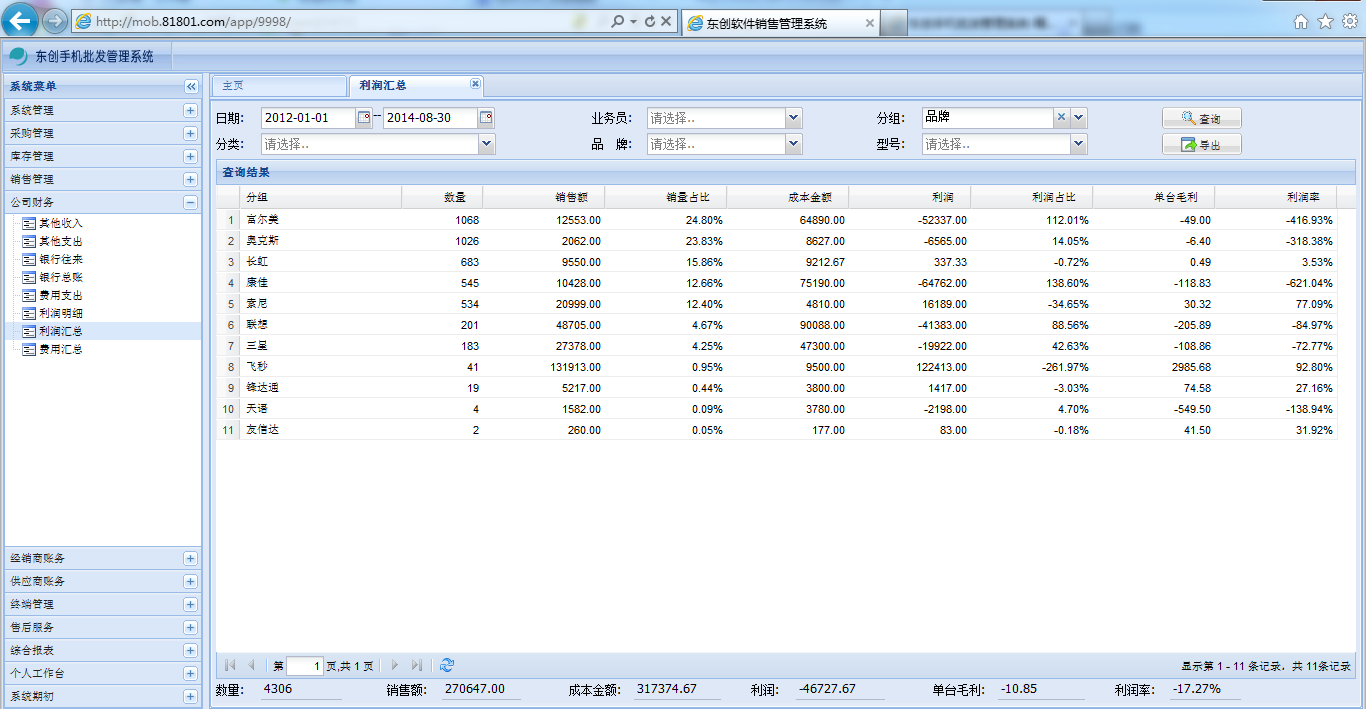Click the 导出 export button
The height and width of the screenshot is (709, 1366).
[x=1201, y=145]
